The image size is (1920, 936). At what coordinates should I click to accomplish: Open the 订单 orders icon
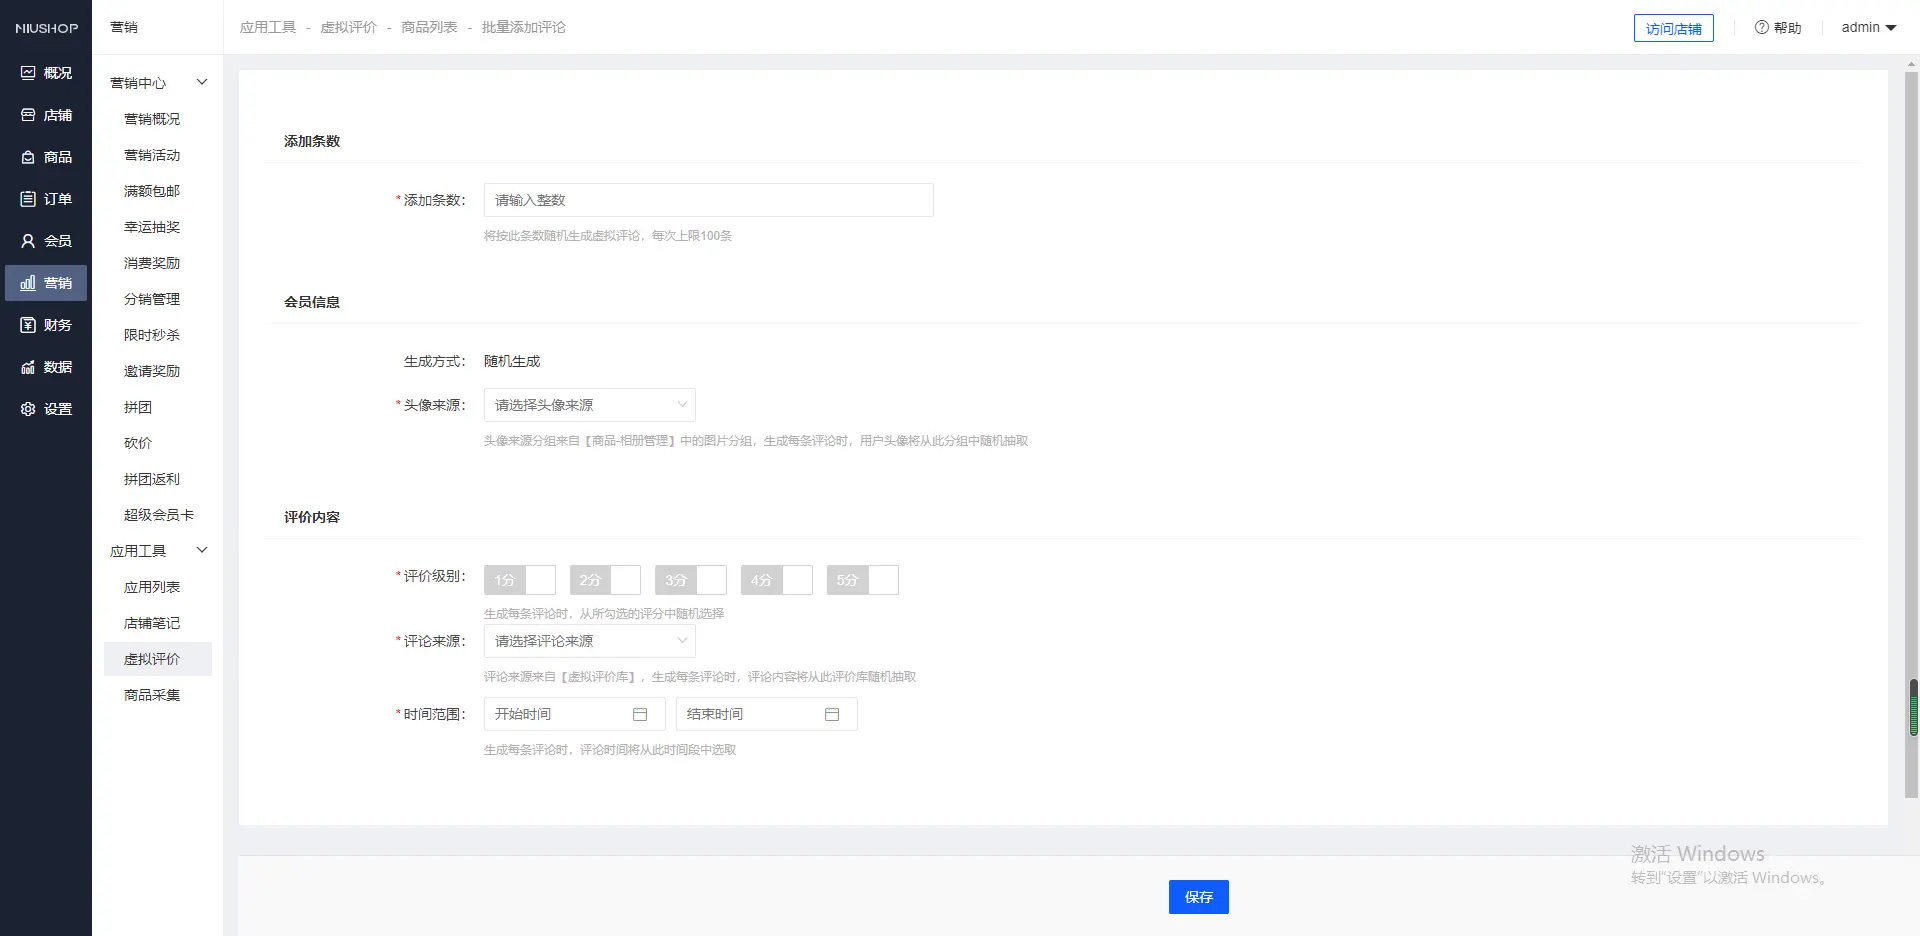point(28,199)
